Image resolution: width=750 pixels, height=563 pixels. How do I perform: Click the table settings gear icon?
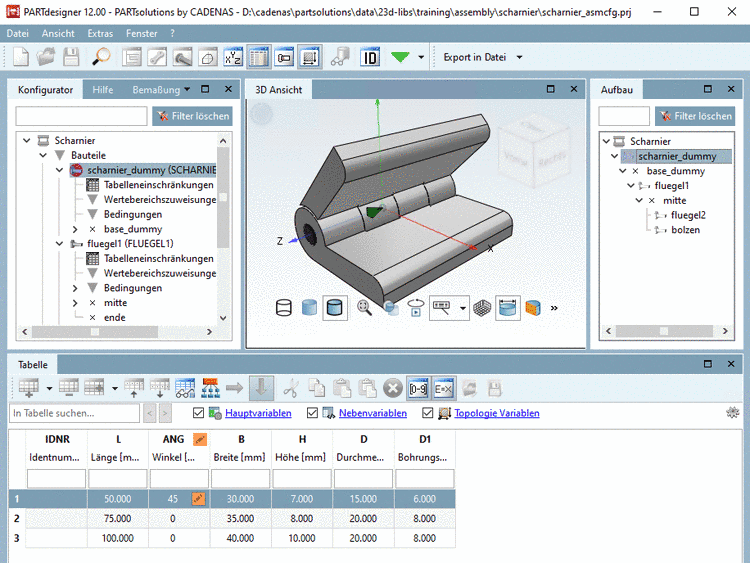coord(732,413)
